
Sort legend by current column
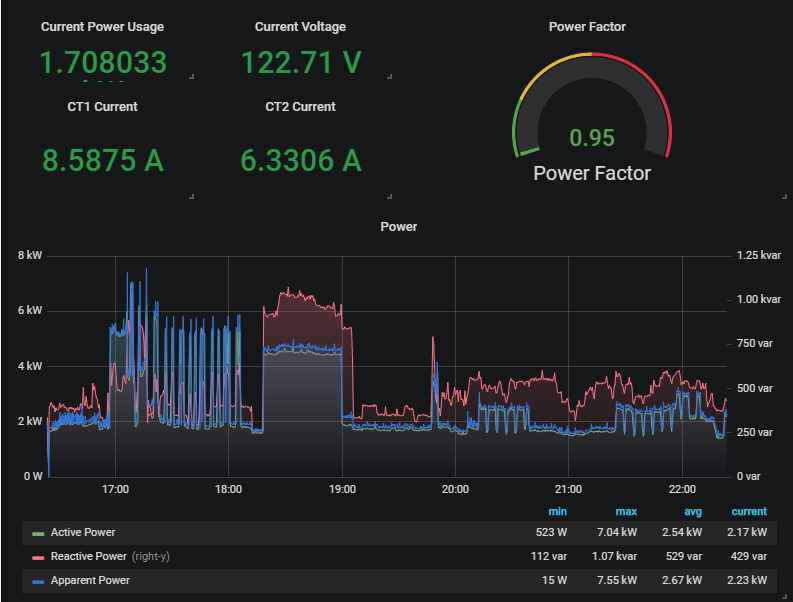pos(748,511)
